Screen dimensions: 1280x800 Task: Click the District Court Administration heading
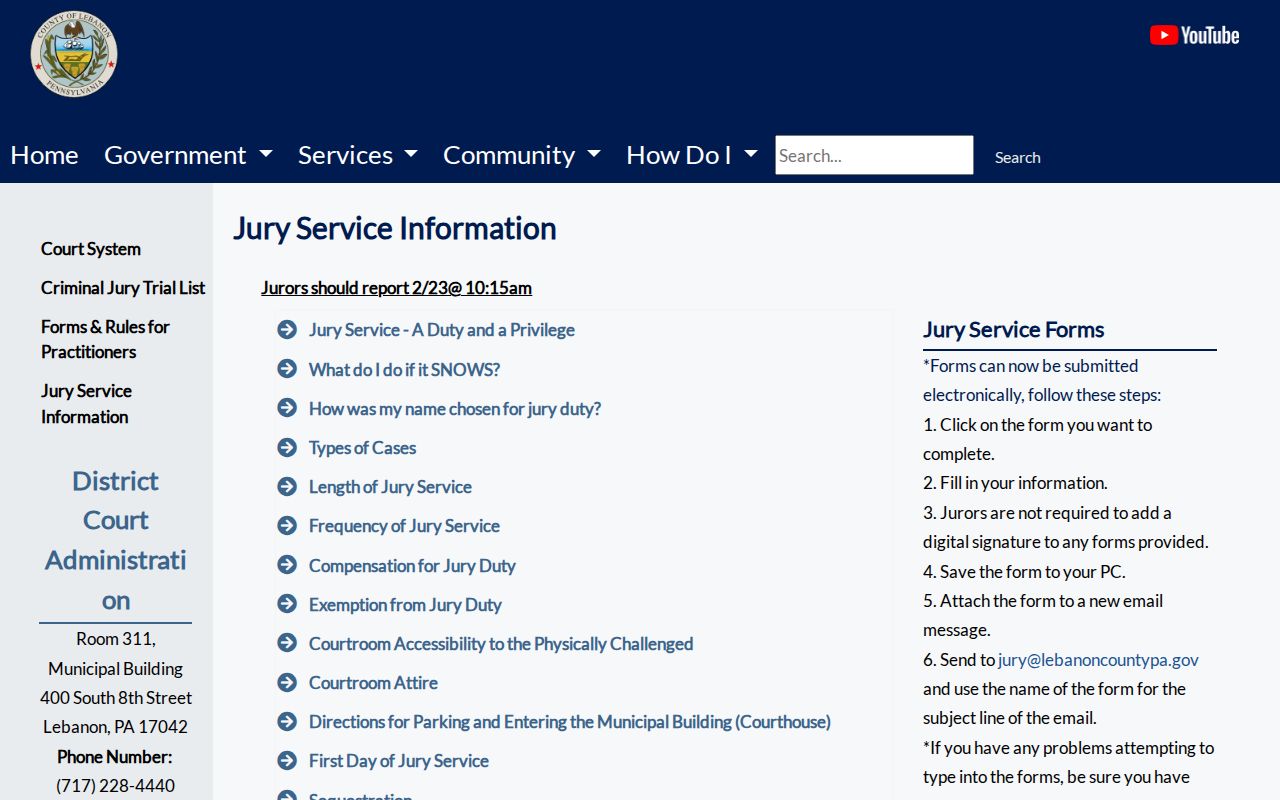115,540
